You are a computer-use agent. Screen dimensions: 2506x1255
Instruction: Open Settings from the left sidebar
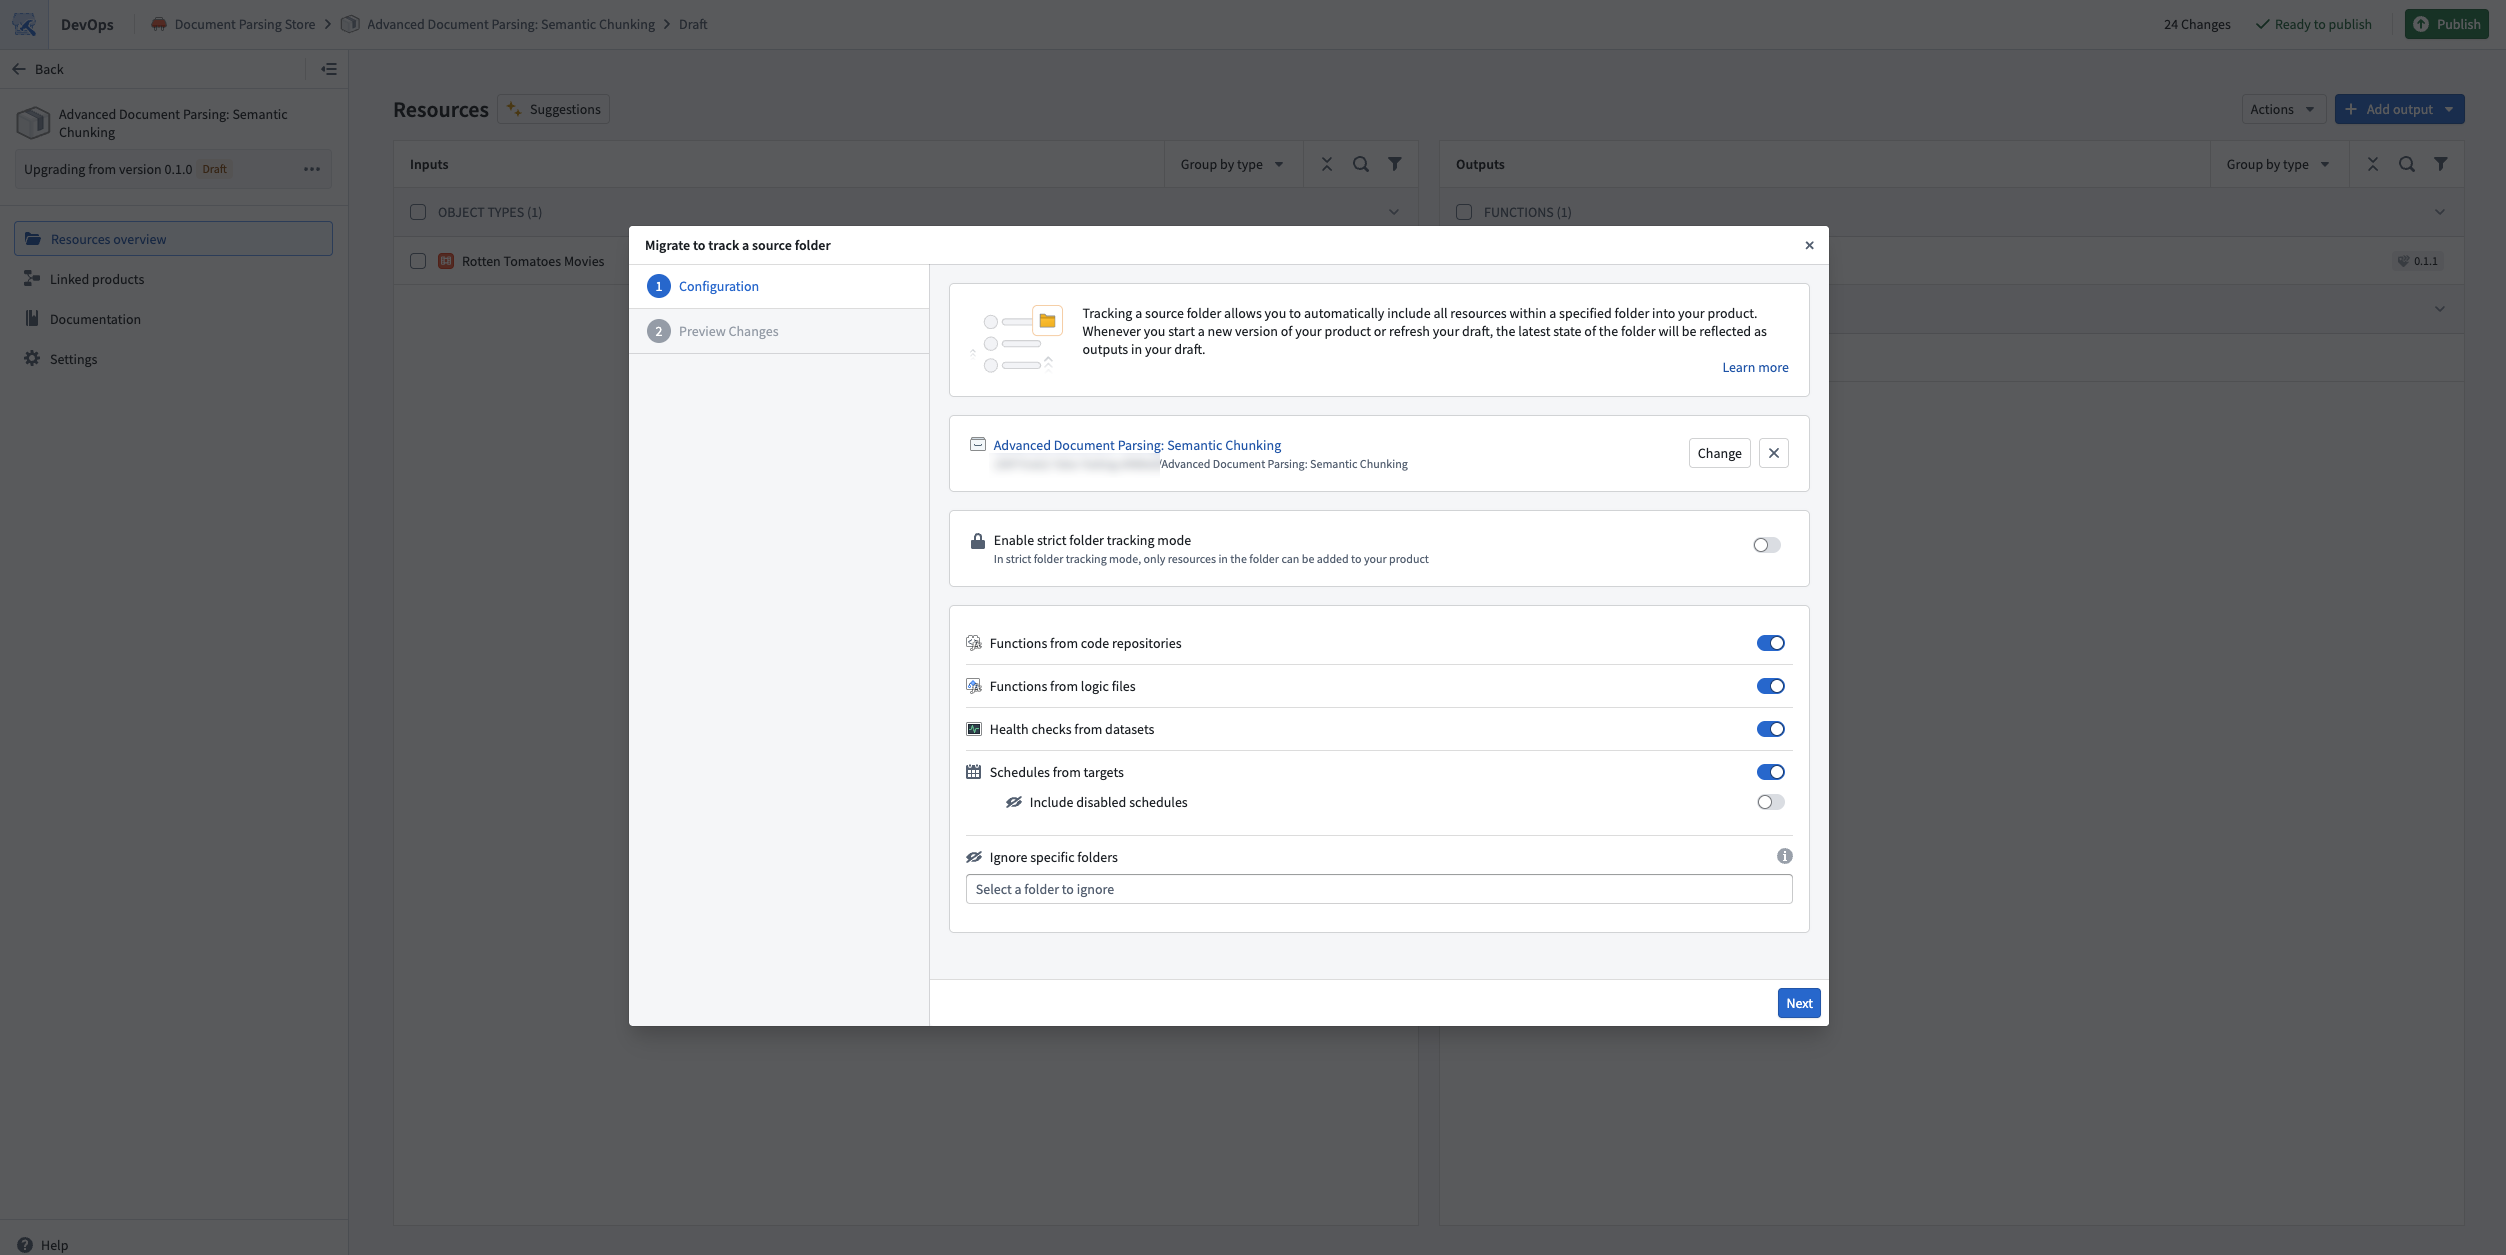tap(74, 358)
